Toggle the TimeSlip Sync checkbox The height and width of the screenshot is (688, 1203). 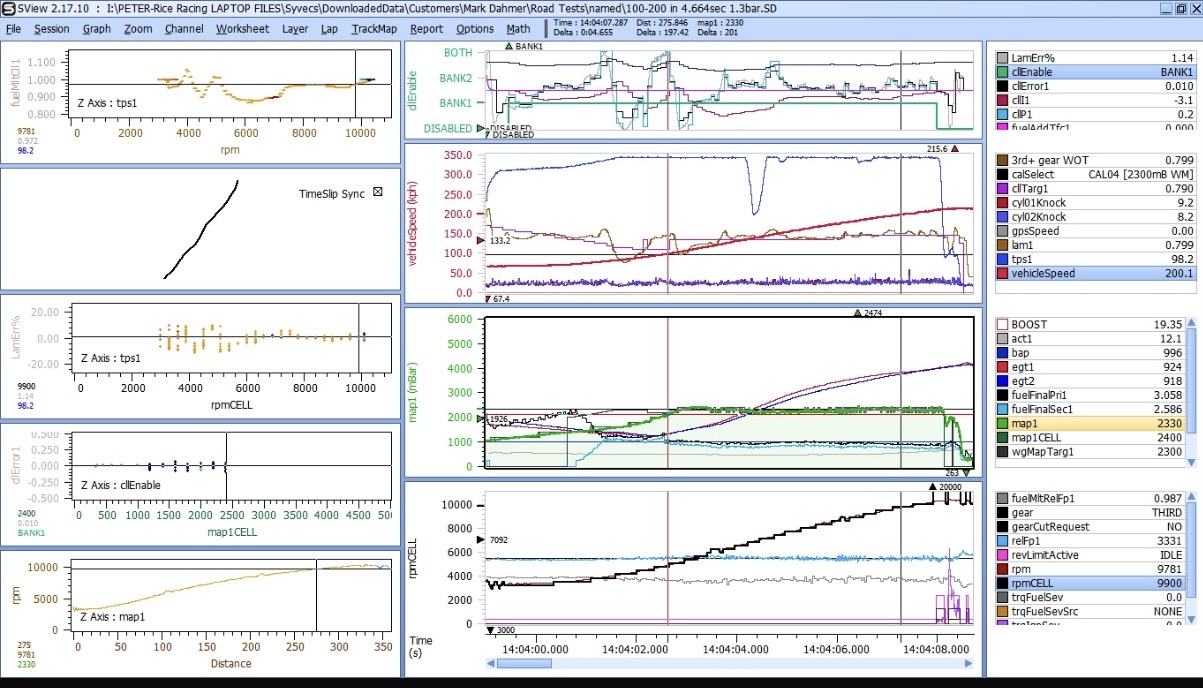pyautogui.click(x=377, y=192)
